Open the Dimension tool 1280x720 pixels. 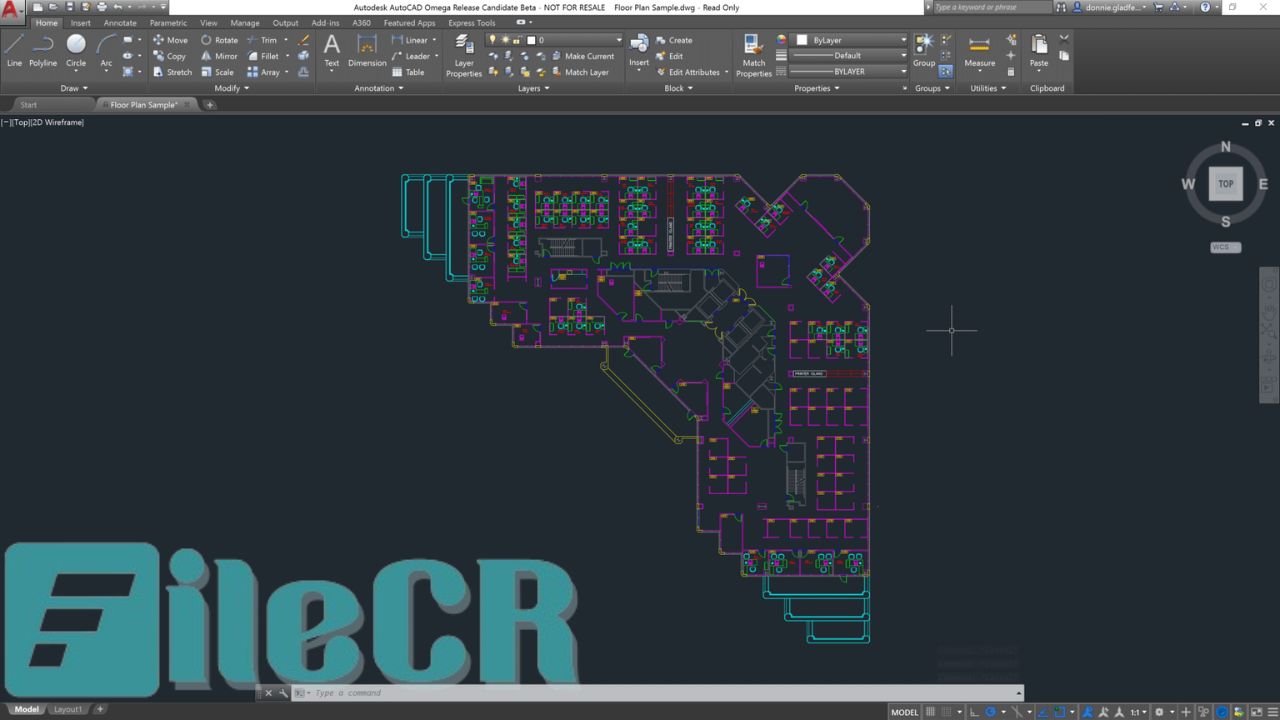click(x=367, y=50)
